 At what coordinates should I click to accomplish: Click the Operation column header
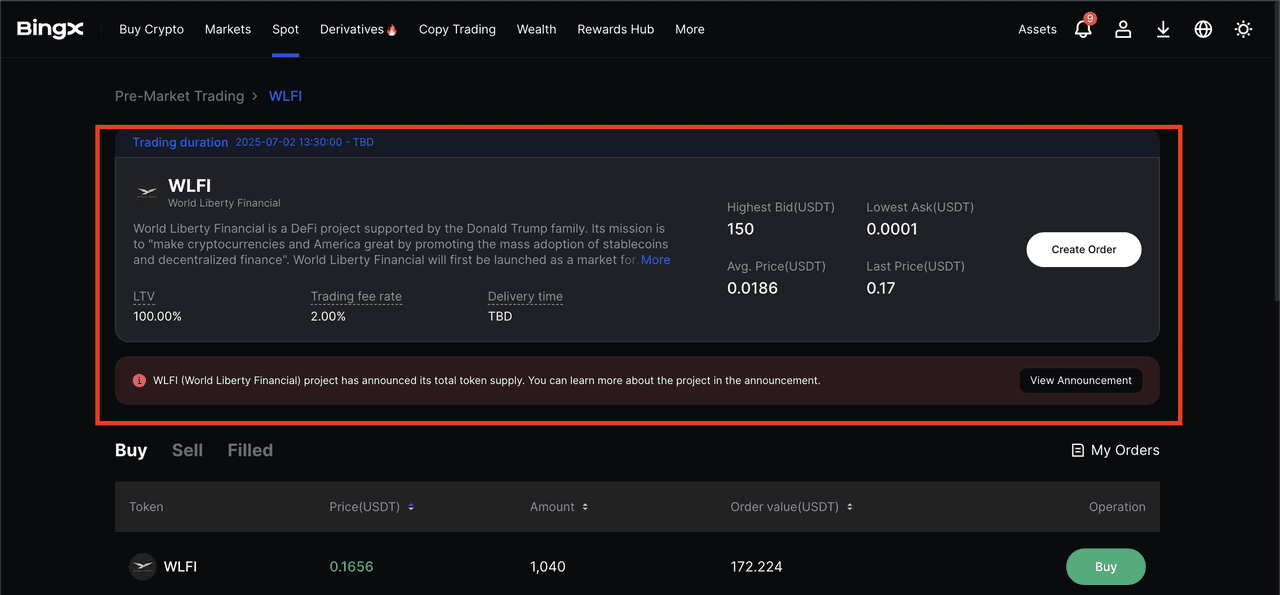point(1117,507)
